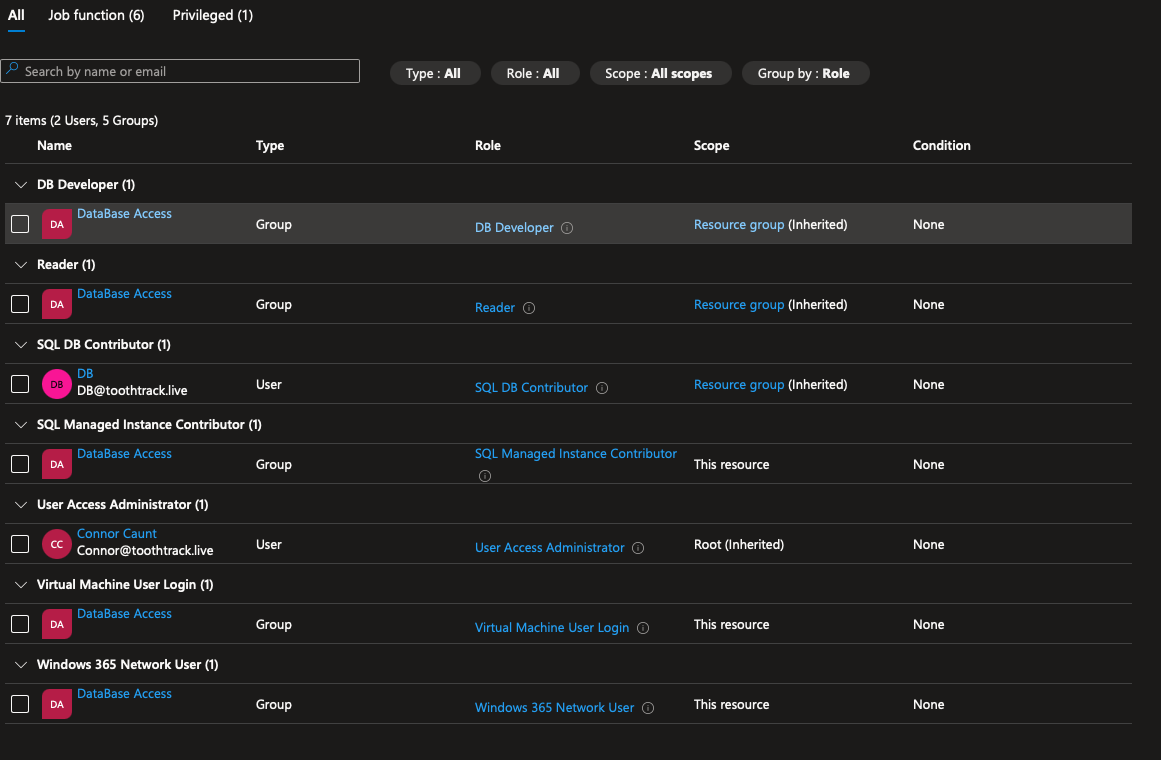Click pink DB user avatar
The width and height of the screenshot is (1161, 760).
[x=57, y=384]
